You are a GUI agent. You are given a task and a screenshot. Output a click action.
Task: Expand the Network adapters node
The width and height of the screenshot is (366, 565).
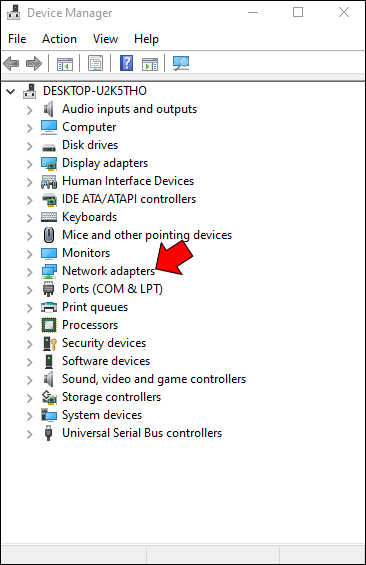tap(30, 272)
